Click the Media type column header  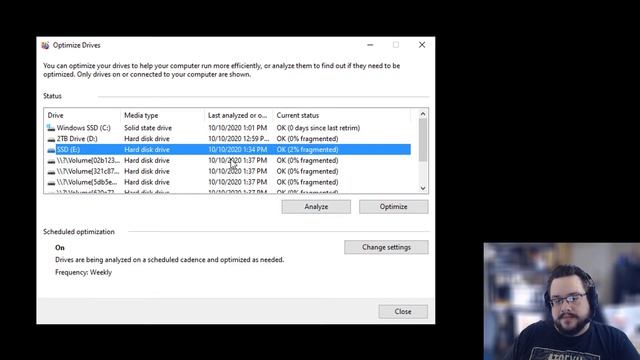point(162,116)
